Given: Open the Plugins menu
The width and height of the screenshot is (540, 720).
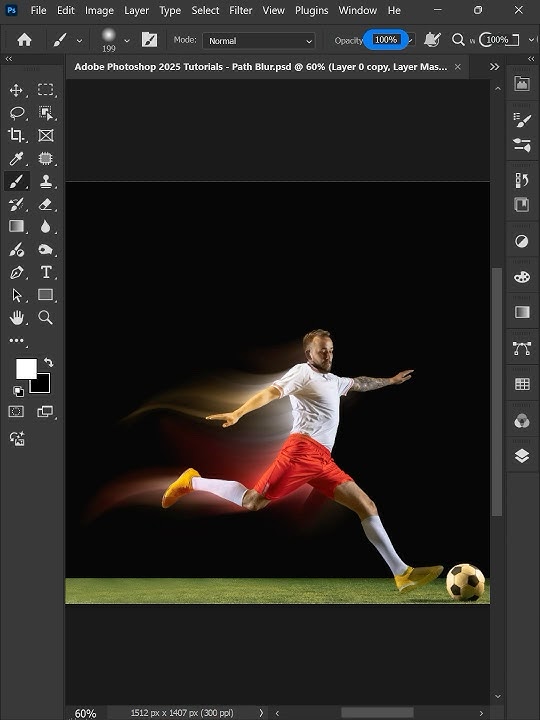Looking at the screenshot, I should [x=311, y=10].
